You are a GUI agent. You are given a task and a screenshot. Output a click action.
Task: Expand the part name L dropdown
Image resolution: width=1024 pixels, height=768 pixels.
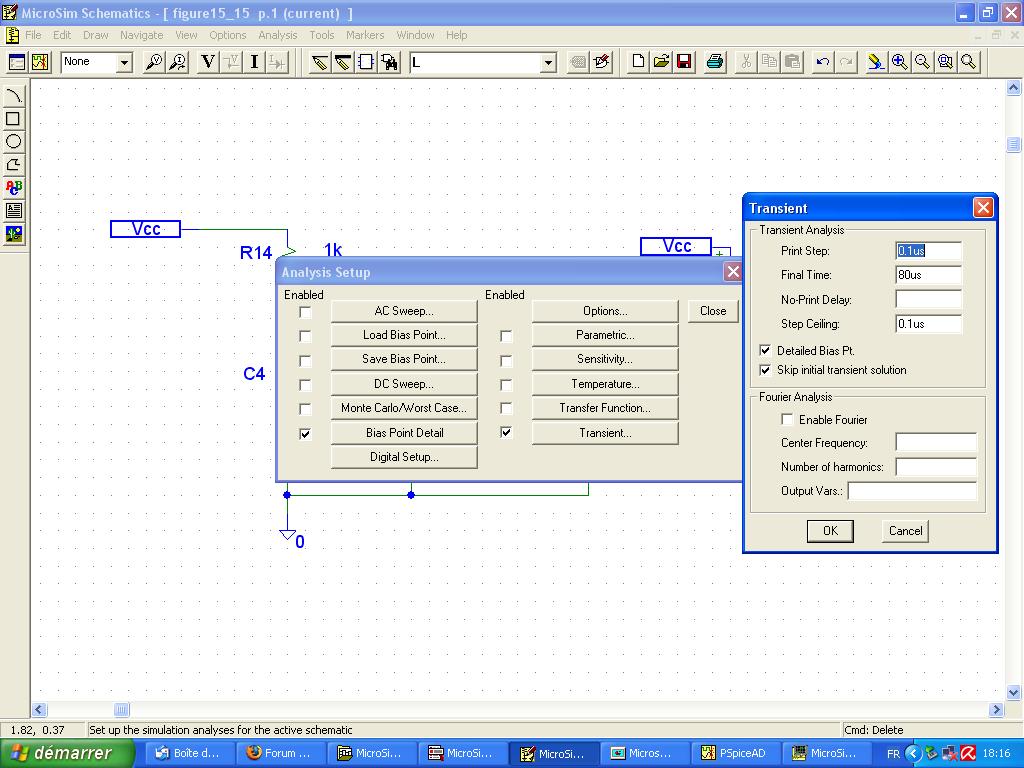[x=549, y=63]
